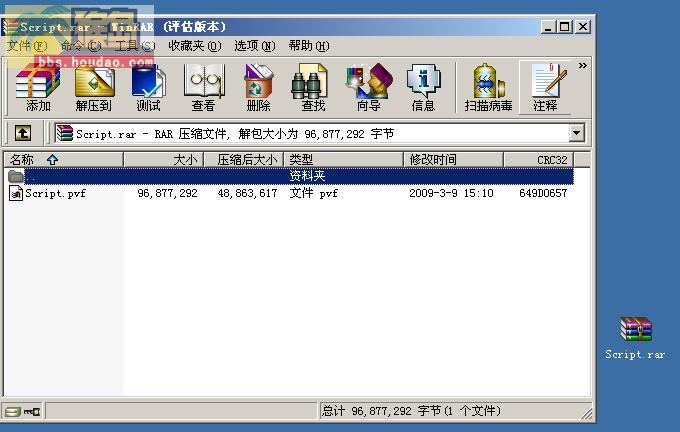Go up one level with the up-arrow button
This screenshot has width=680, height=432.
point(23,133)
